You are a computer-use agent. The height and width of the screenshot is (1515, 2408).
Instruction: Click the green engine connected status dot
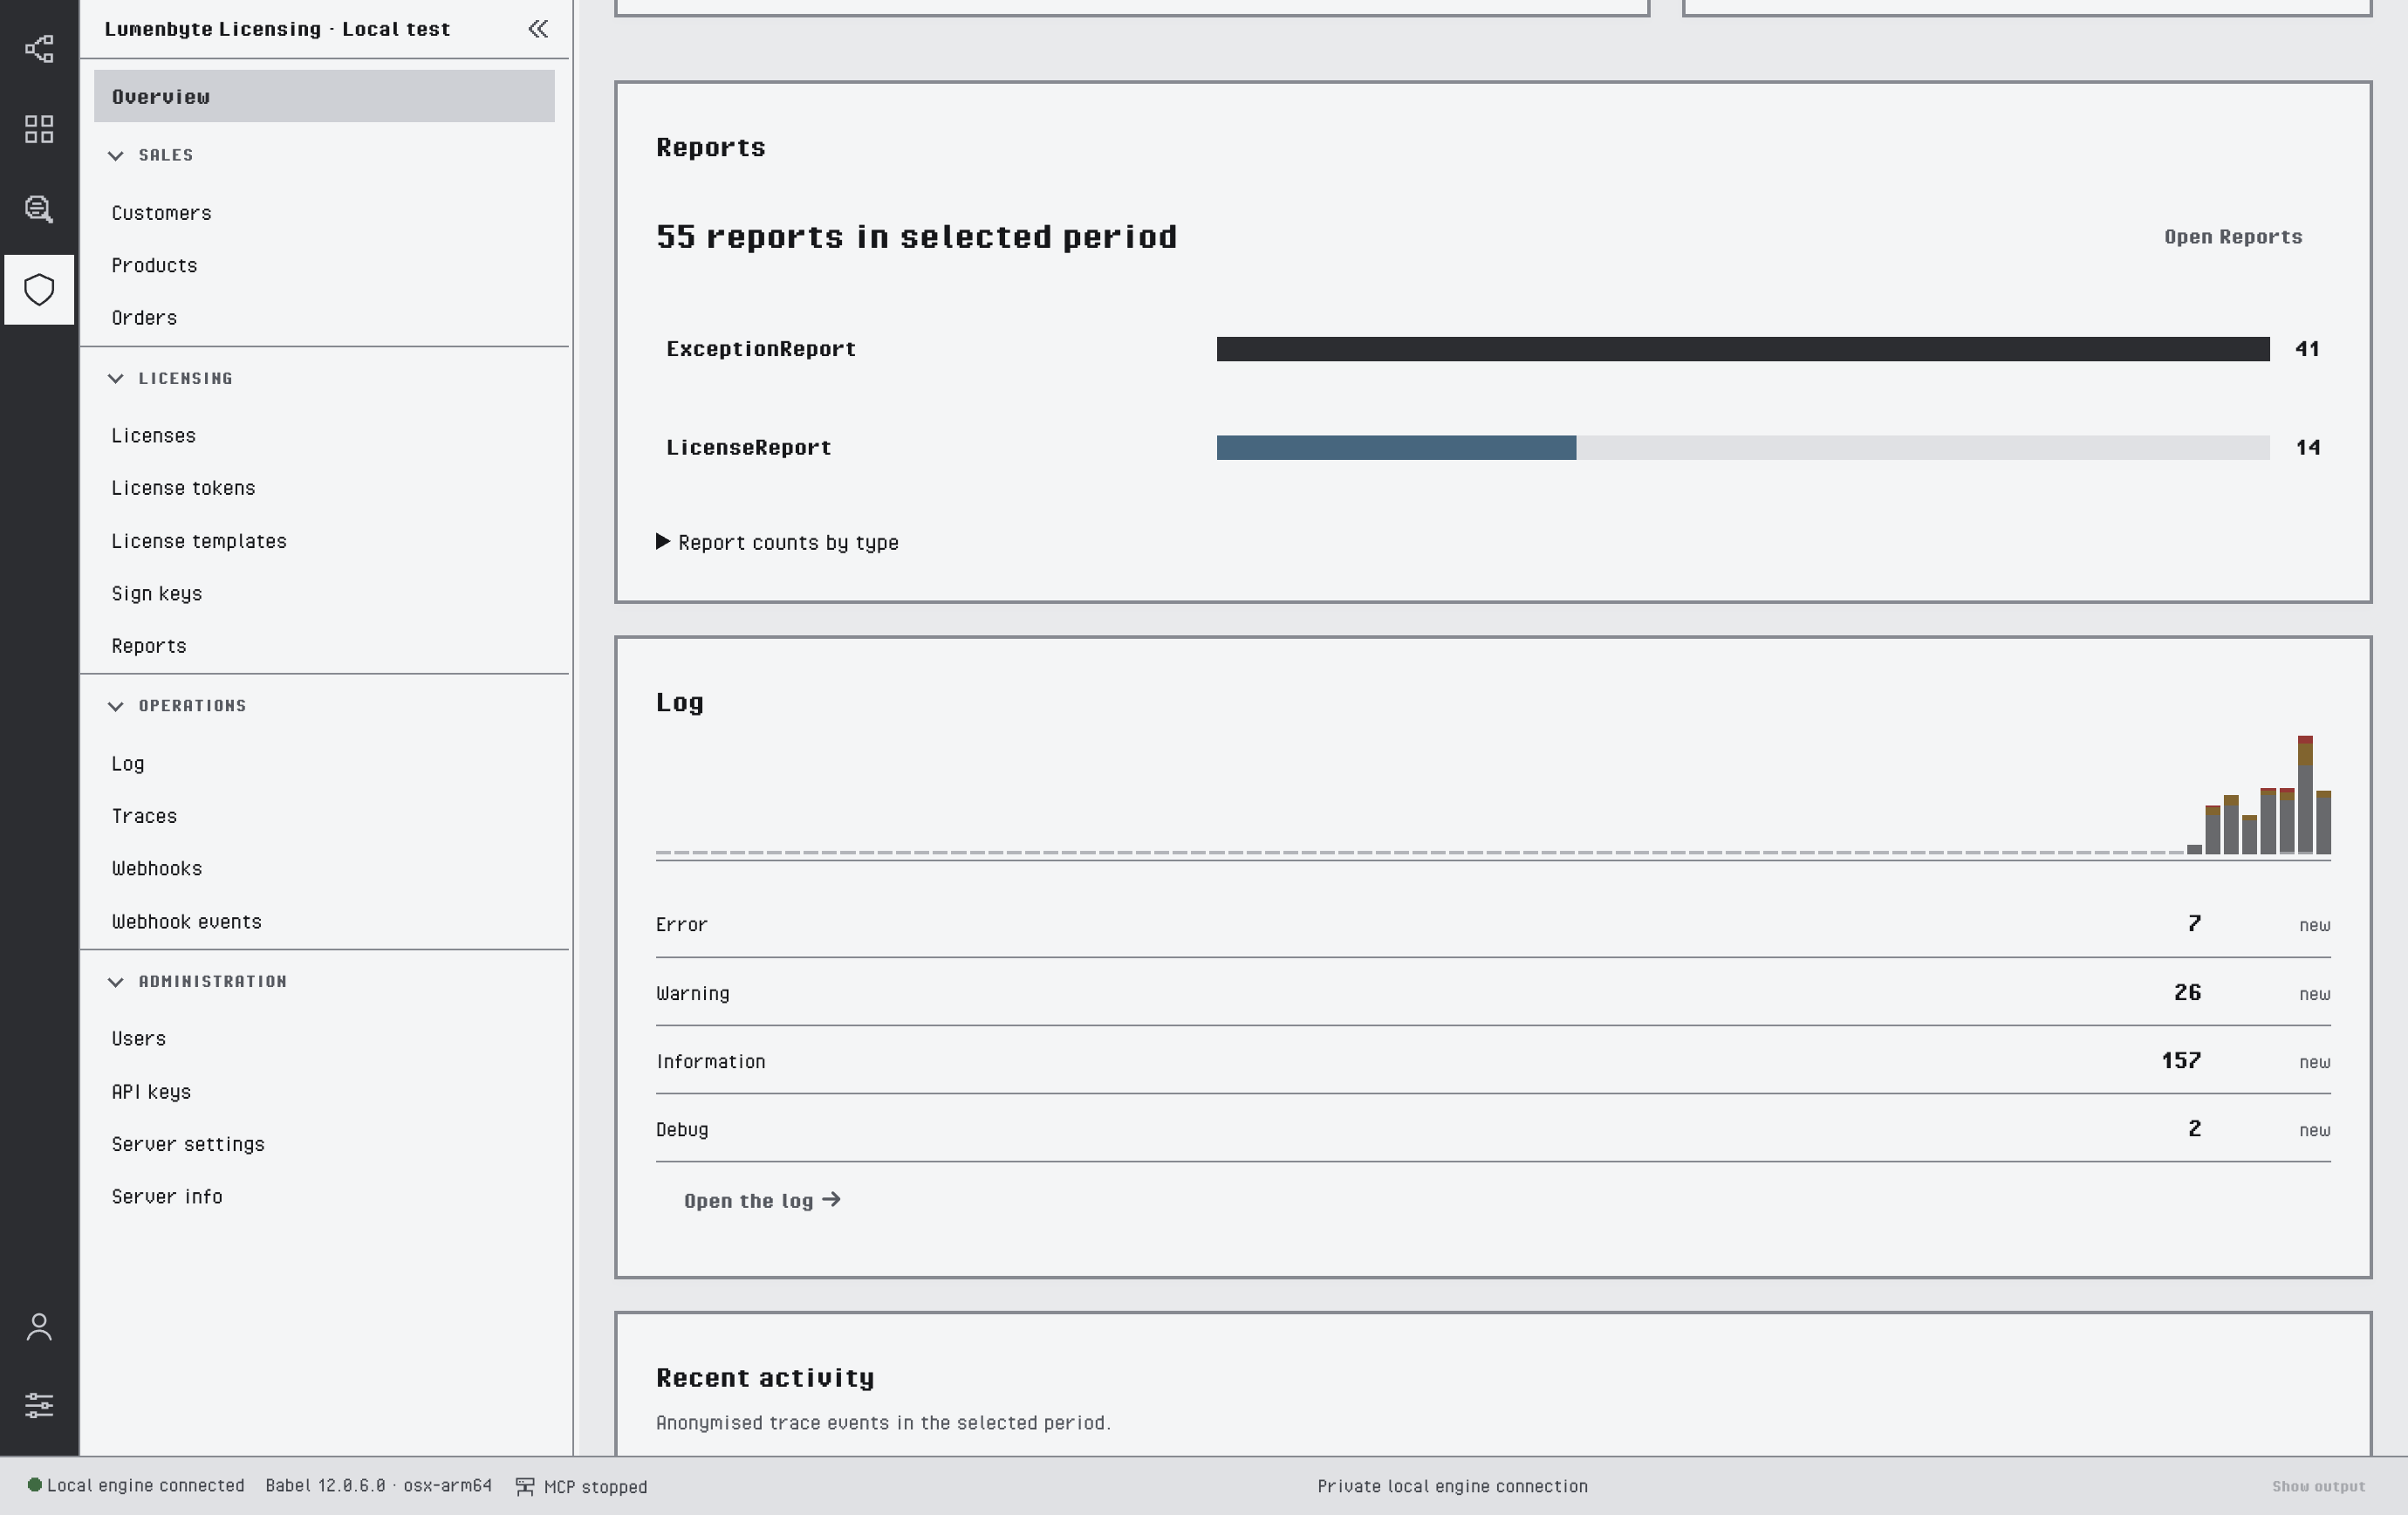coord(34,1485)
